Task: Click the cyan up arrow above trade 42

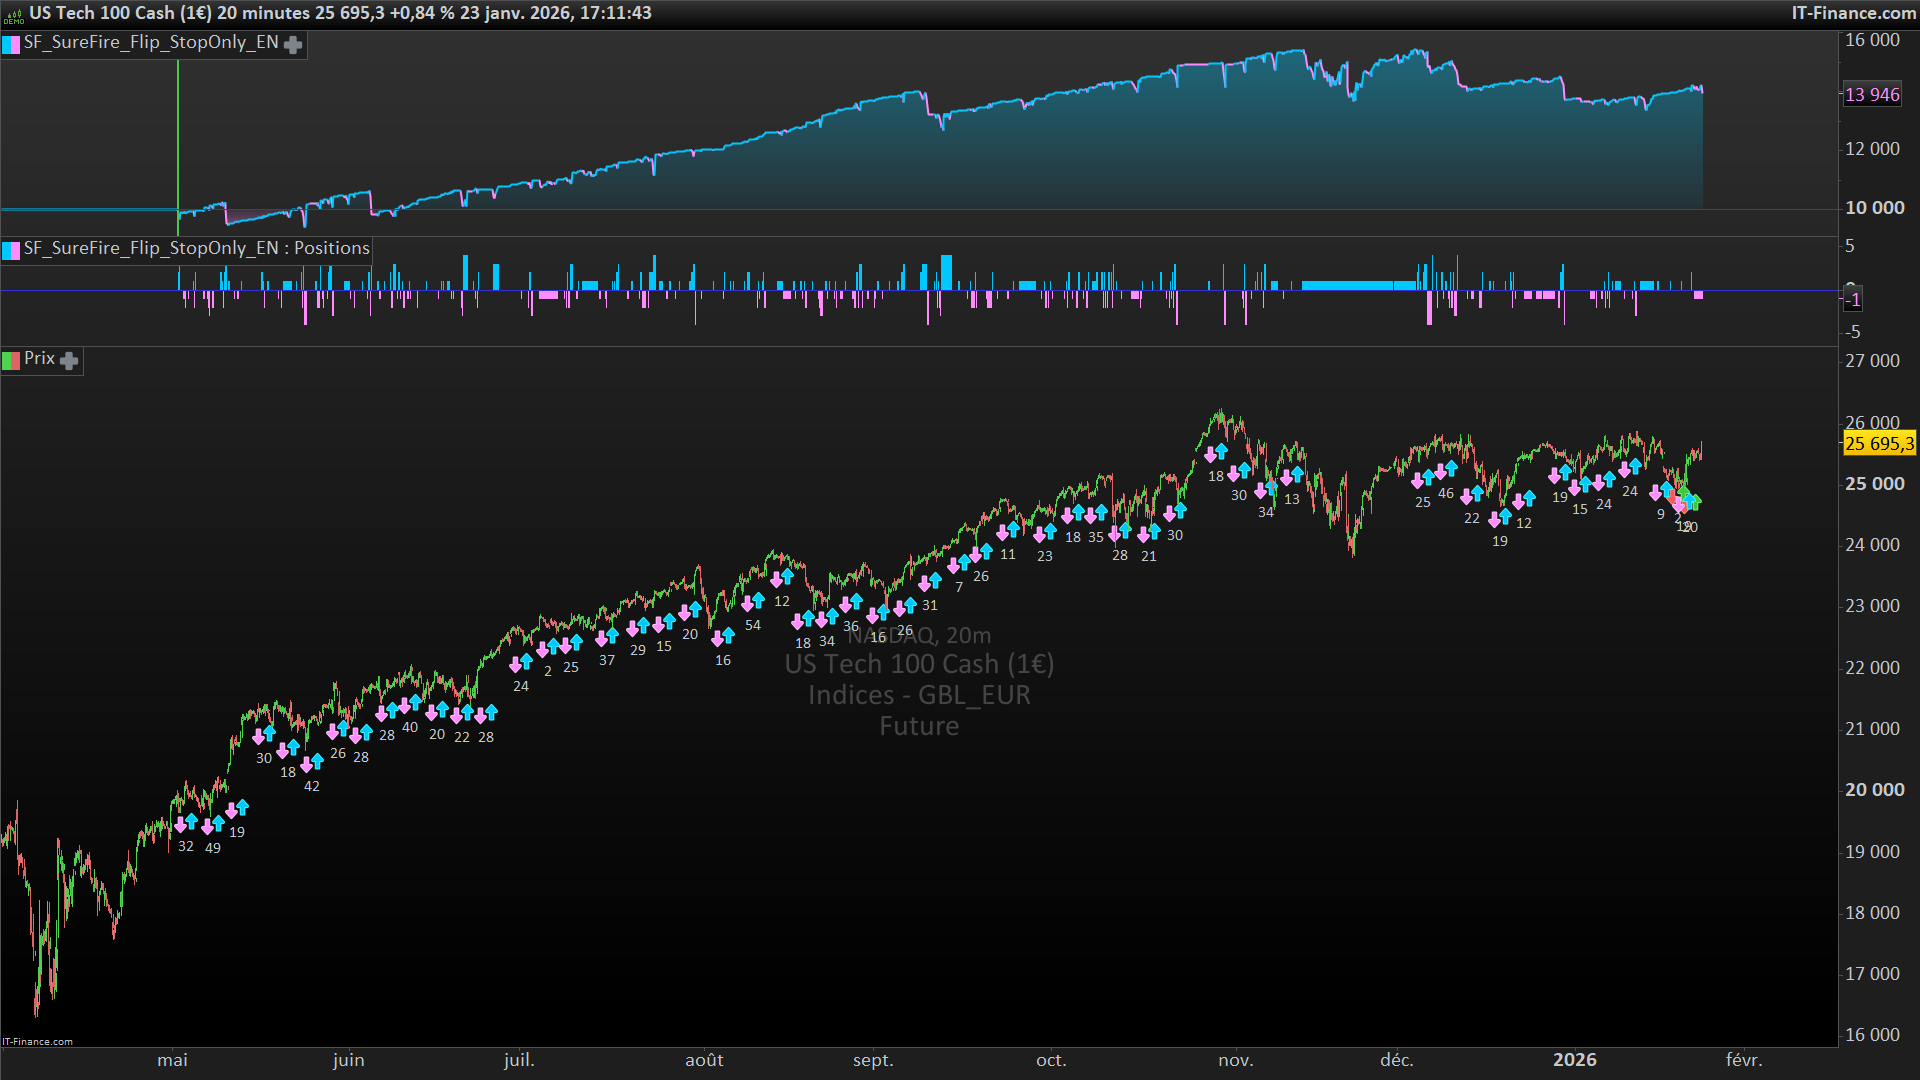Action: click(318, 761)
